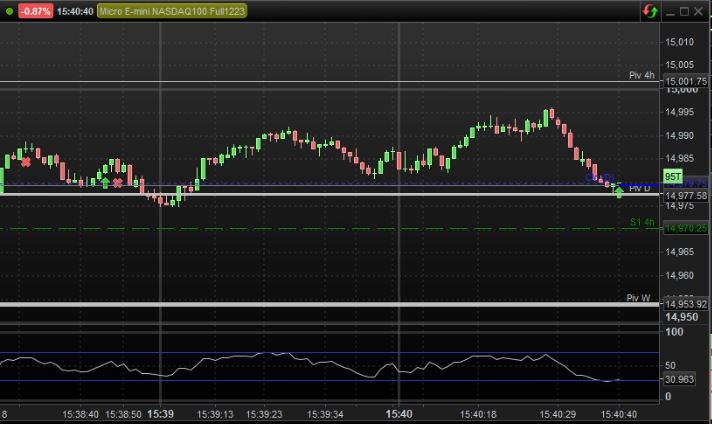Click the 15:39:34 time axis label
This screenshot has height=424, width=712.
point(325,414)
